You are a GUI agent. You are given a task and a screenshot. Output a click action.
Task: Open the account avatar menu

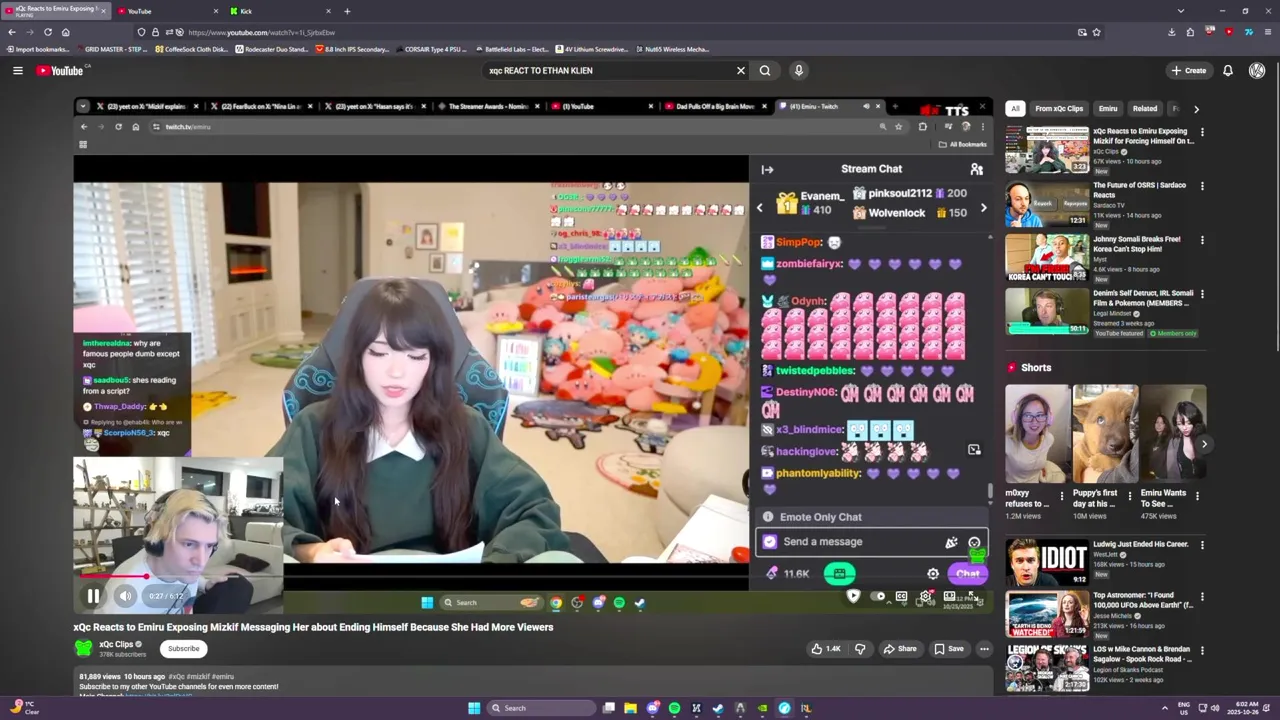click(1257, 70)
